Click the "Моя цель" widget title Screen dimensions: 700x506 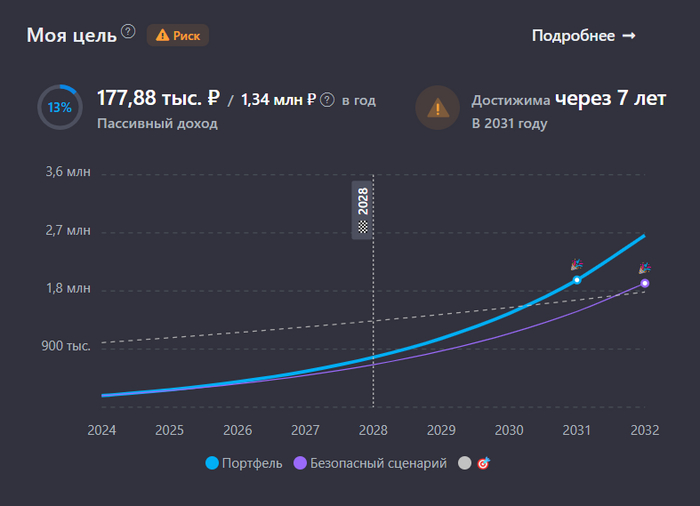pos(71,36)
